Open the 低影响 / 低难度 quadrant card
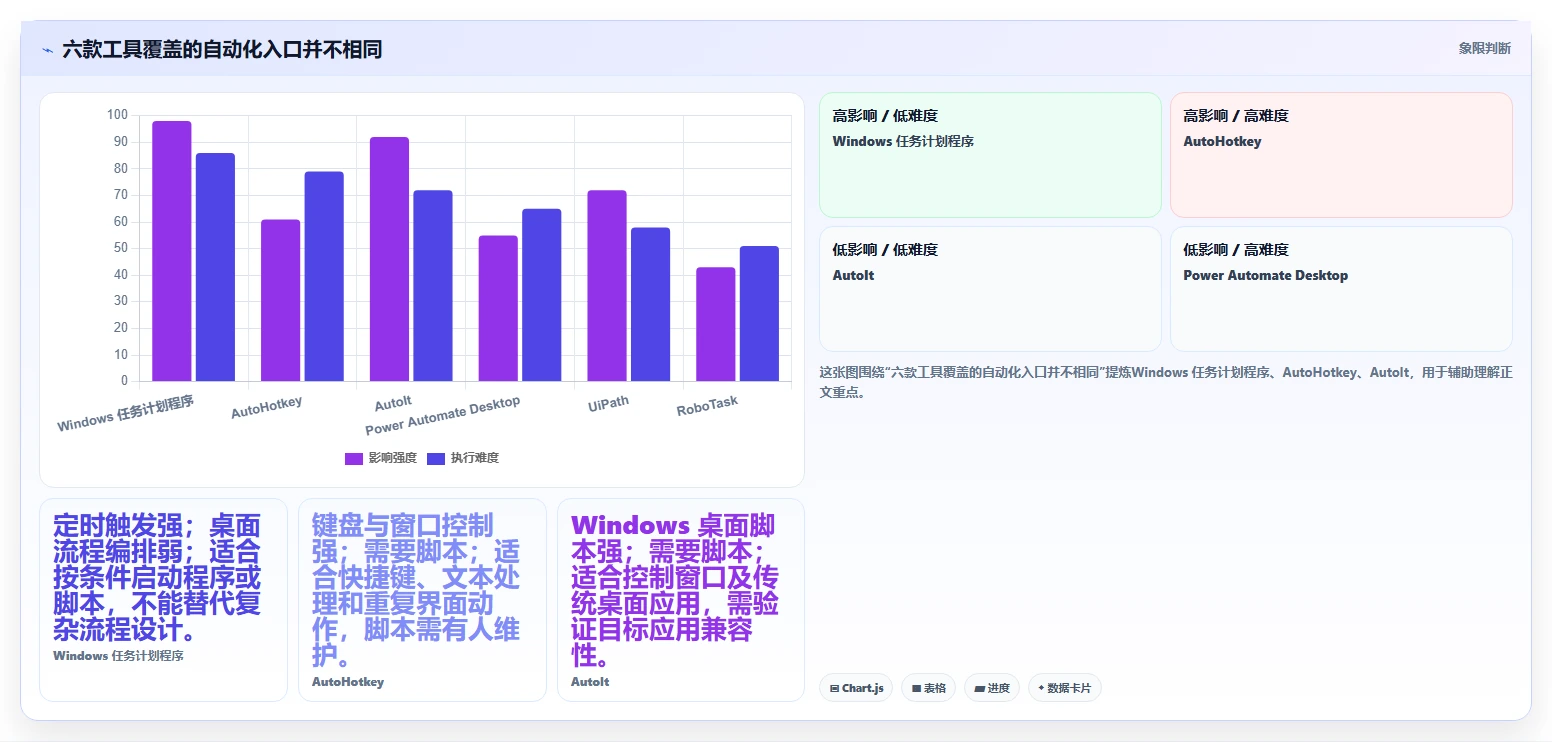The height and width of the screenshot is (742, 1552). click(x=990, y=289)
